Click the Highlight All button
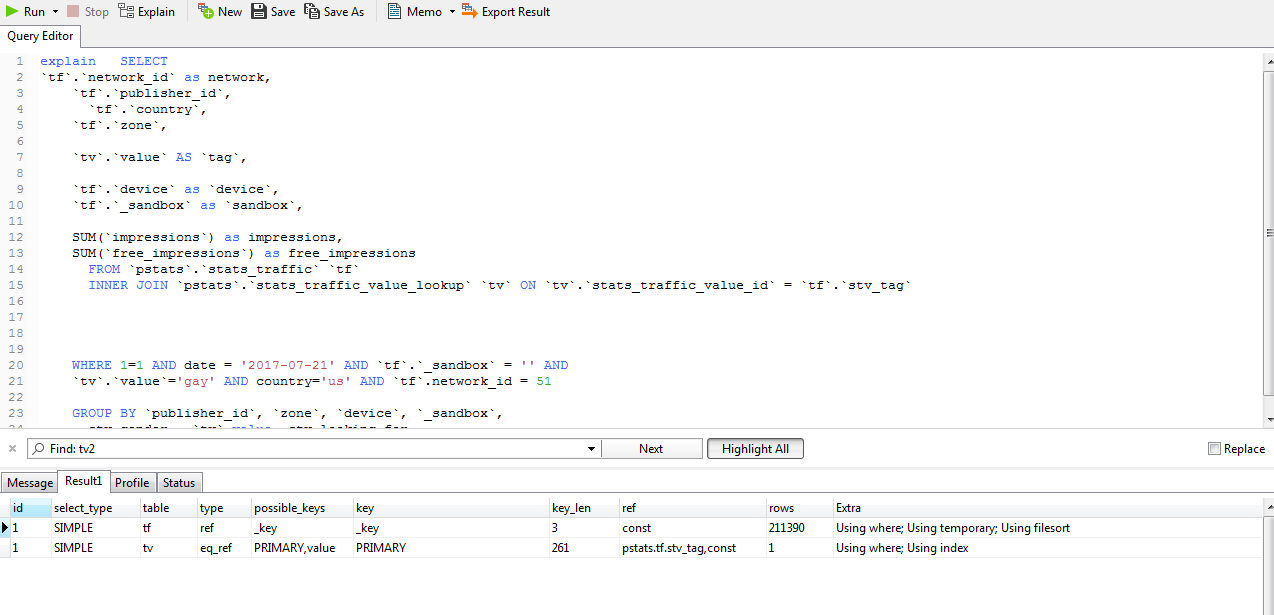 point(755,449)
